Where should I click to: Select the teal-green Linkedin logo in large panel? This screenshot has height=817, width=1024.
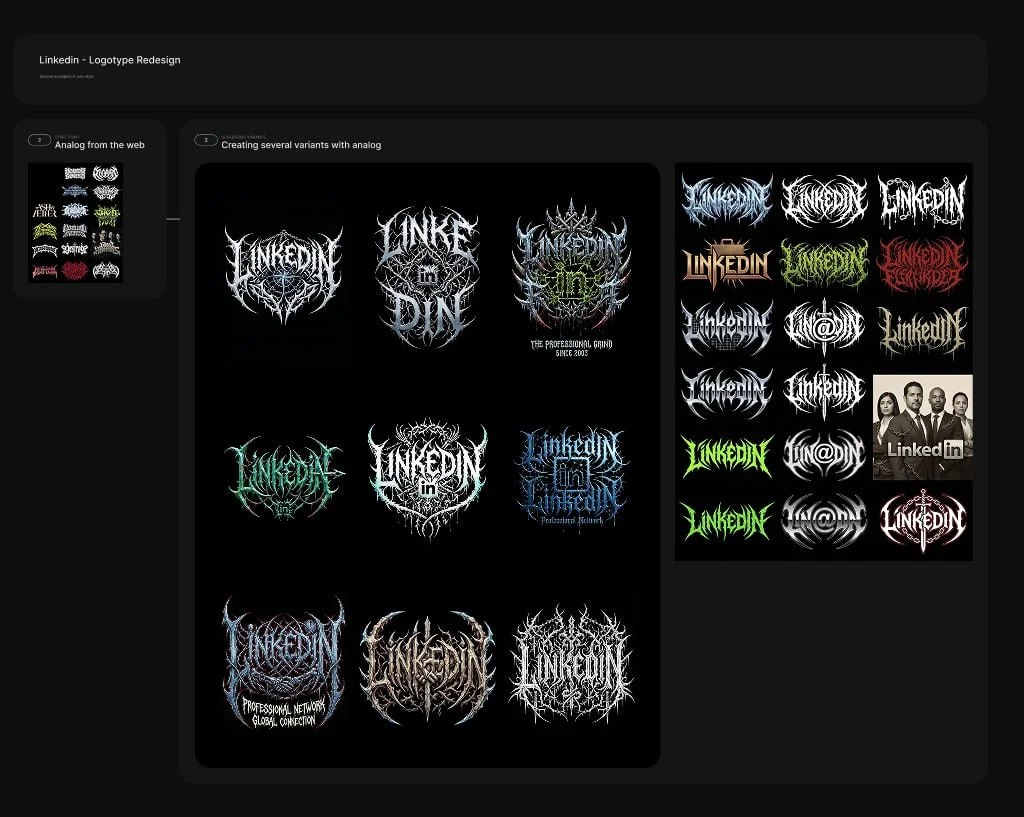click(x=283, y=476)
